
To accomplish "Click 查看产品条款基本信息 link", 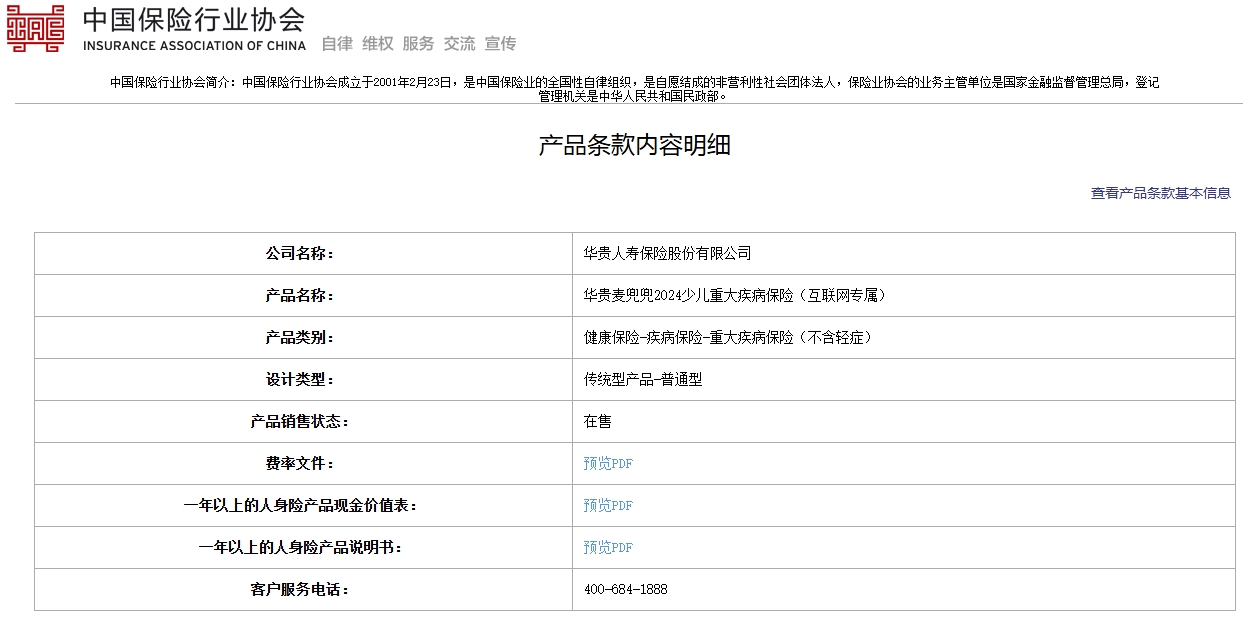I will click(1162, 193).
